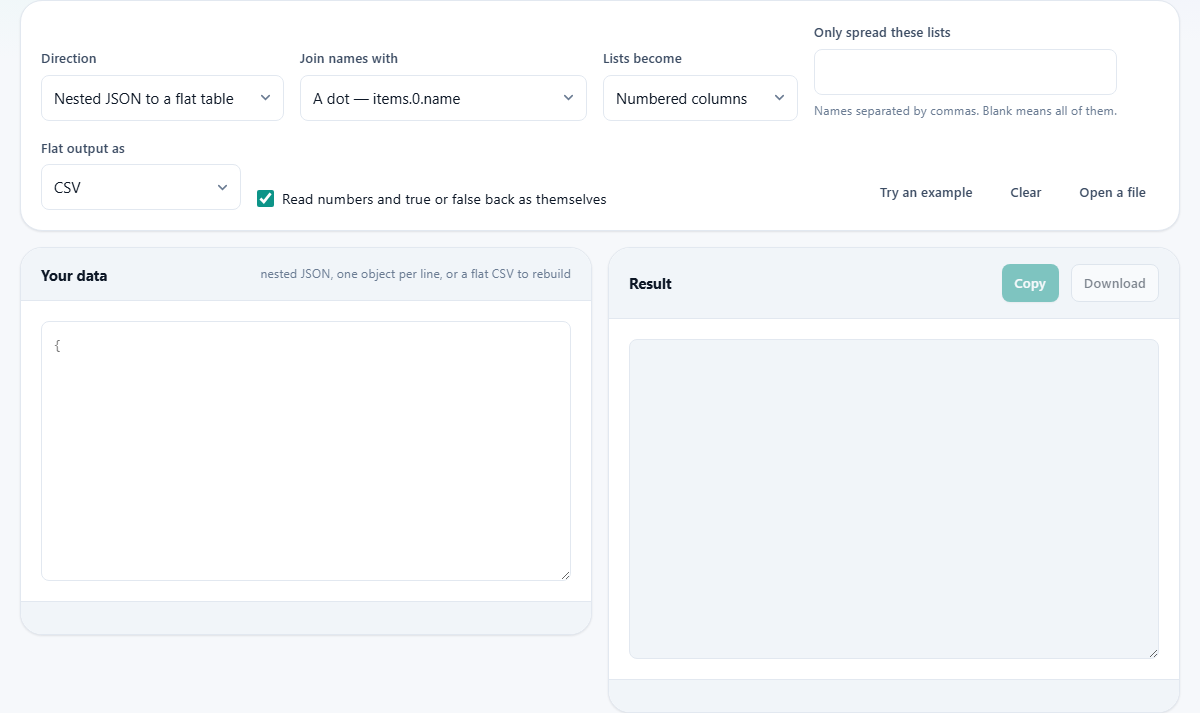This screenshot has height=713, width=1200.
Task: Open the Lists become dropdown
Action: tap(700, 98)
